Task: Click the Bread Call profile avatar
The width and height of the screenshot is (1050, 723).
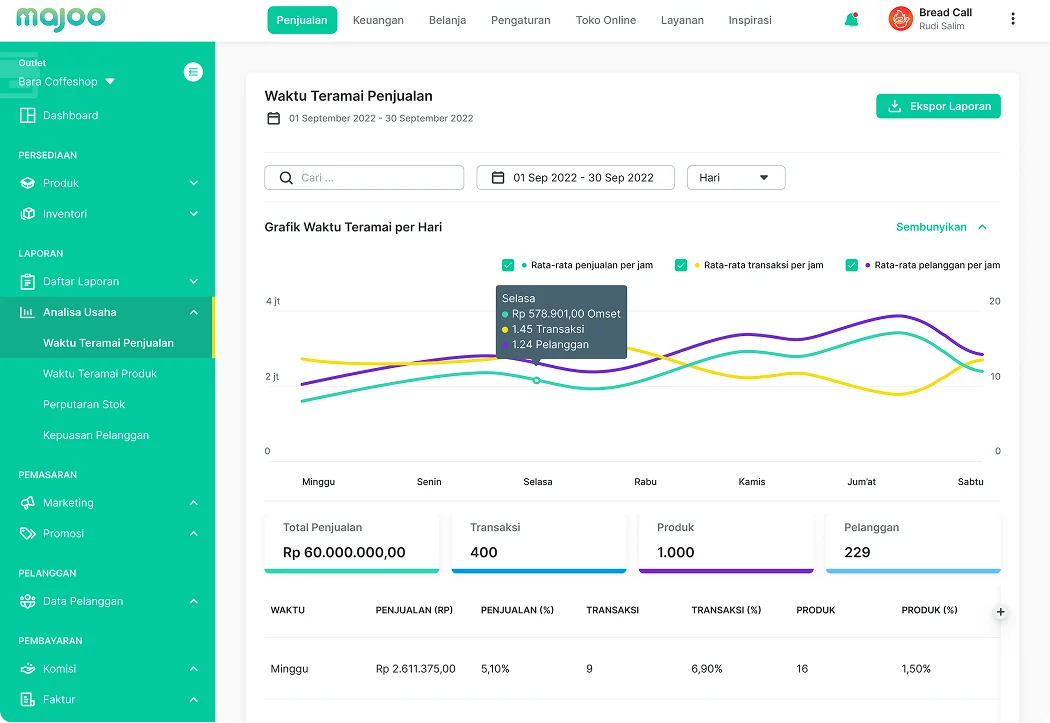Action: (x=900, y=19)
